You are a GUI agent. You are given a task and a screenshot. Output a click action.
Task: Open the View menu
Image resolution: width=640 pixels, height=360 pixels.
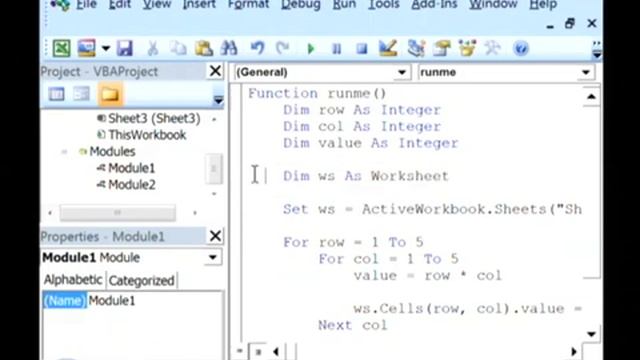click(x=157, y=4)
